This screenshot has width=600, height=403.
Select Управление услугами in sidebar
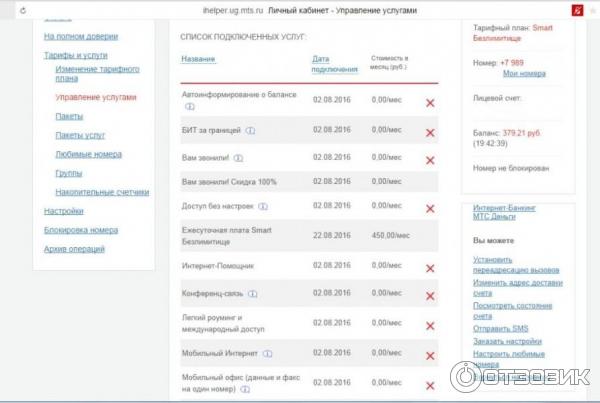coord(96,97)
